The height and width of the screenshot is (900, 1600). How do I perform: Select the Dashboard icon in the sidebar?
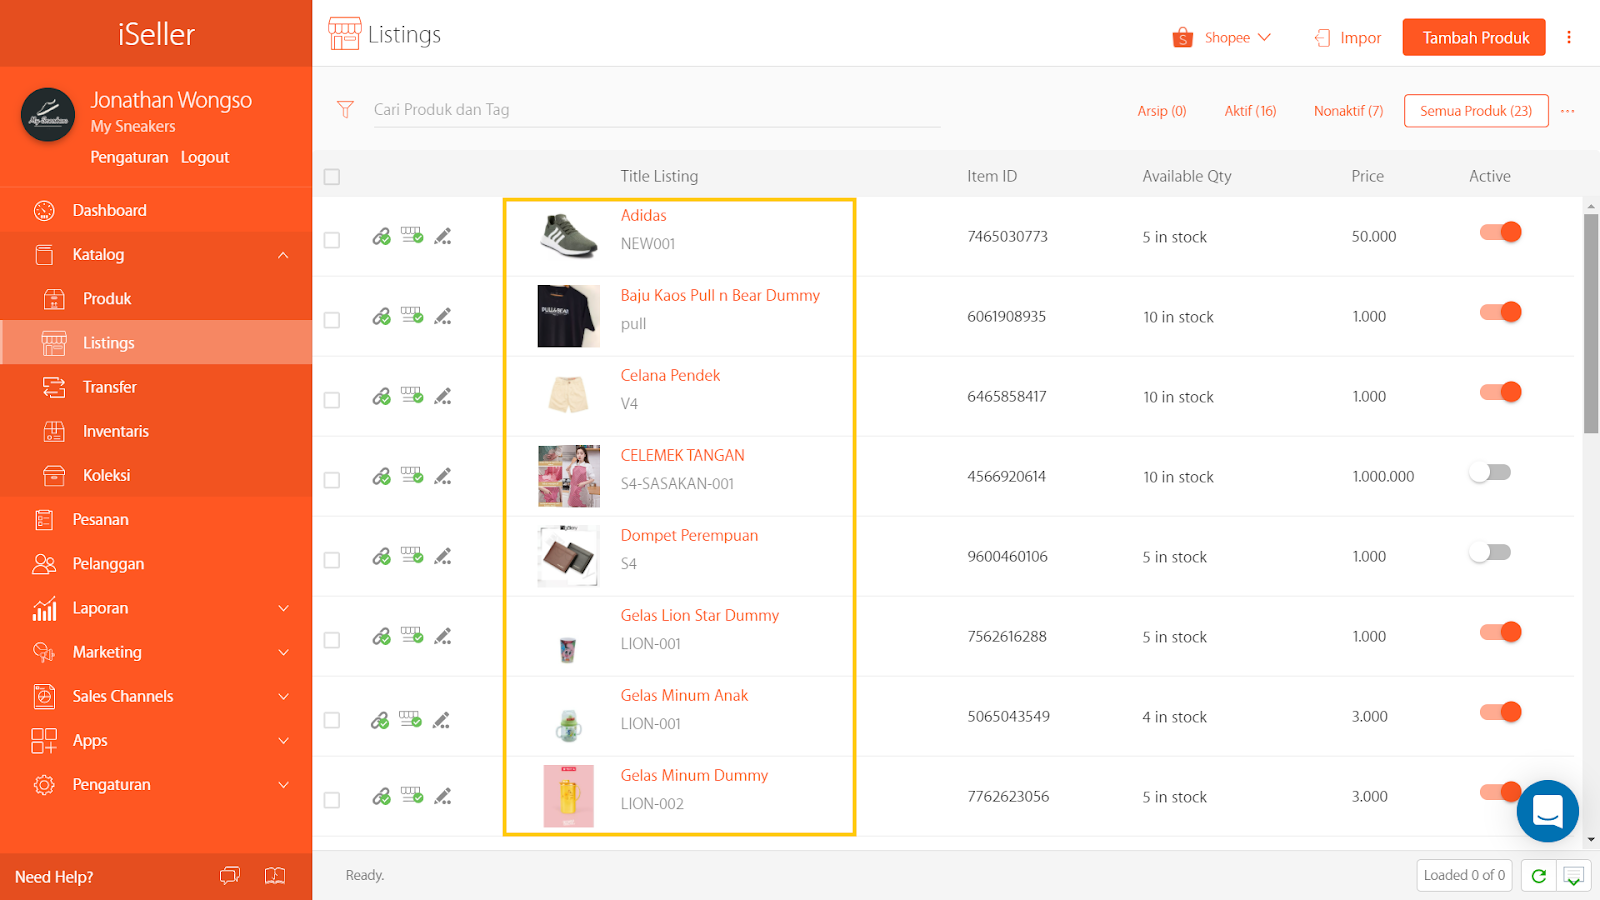click(44, 210)
